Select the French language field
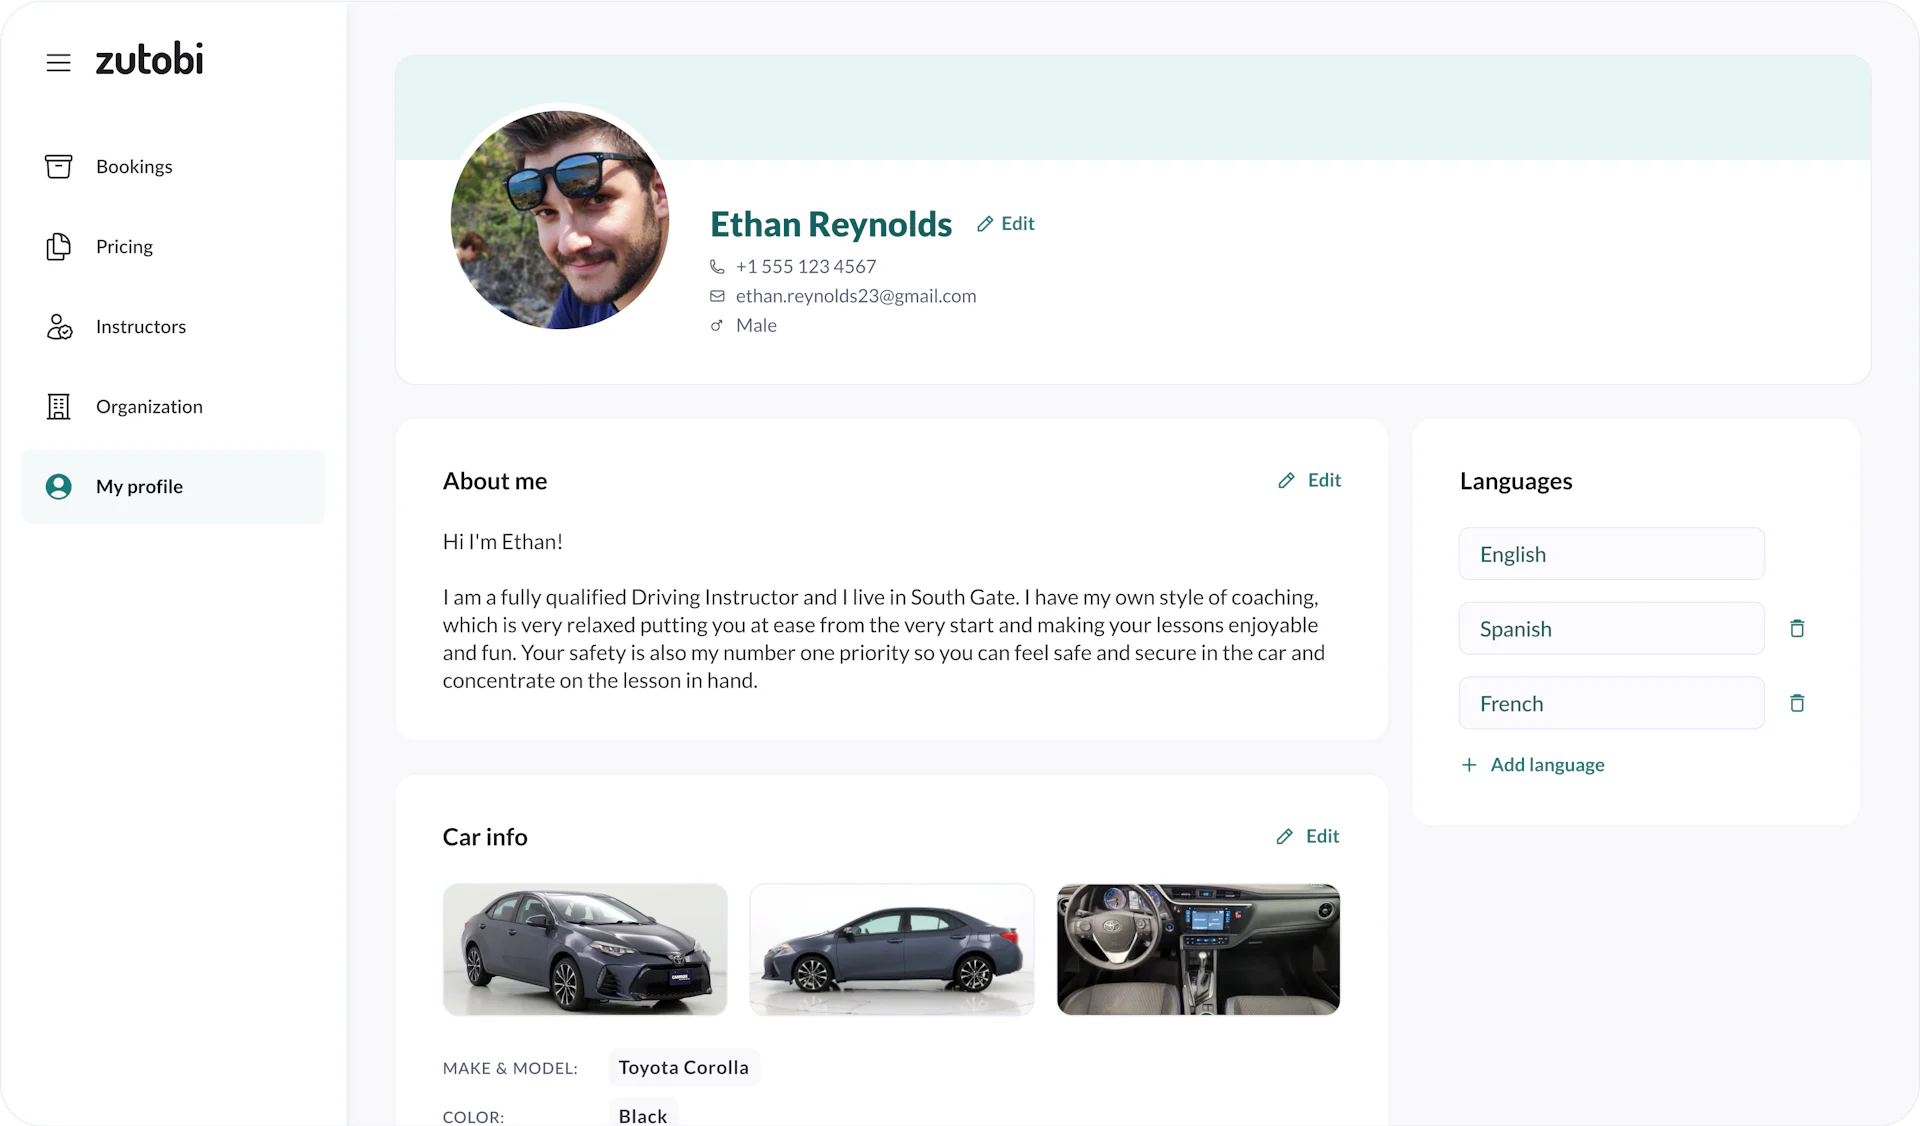 (x=1611, y=703)
